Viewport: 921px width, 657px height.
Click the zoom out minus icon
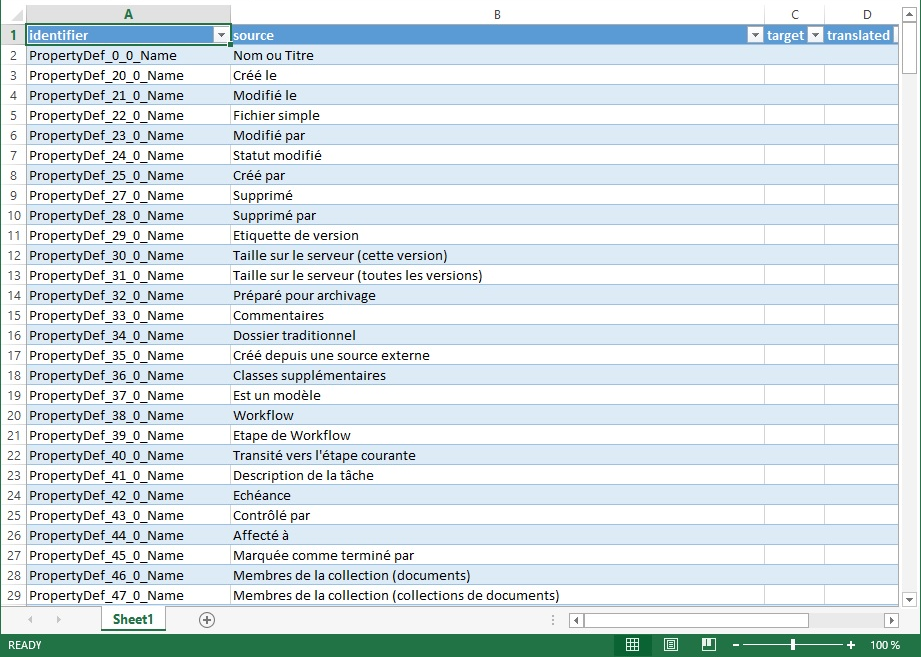pos(736,645)
